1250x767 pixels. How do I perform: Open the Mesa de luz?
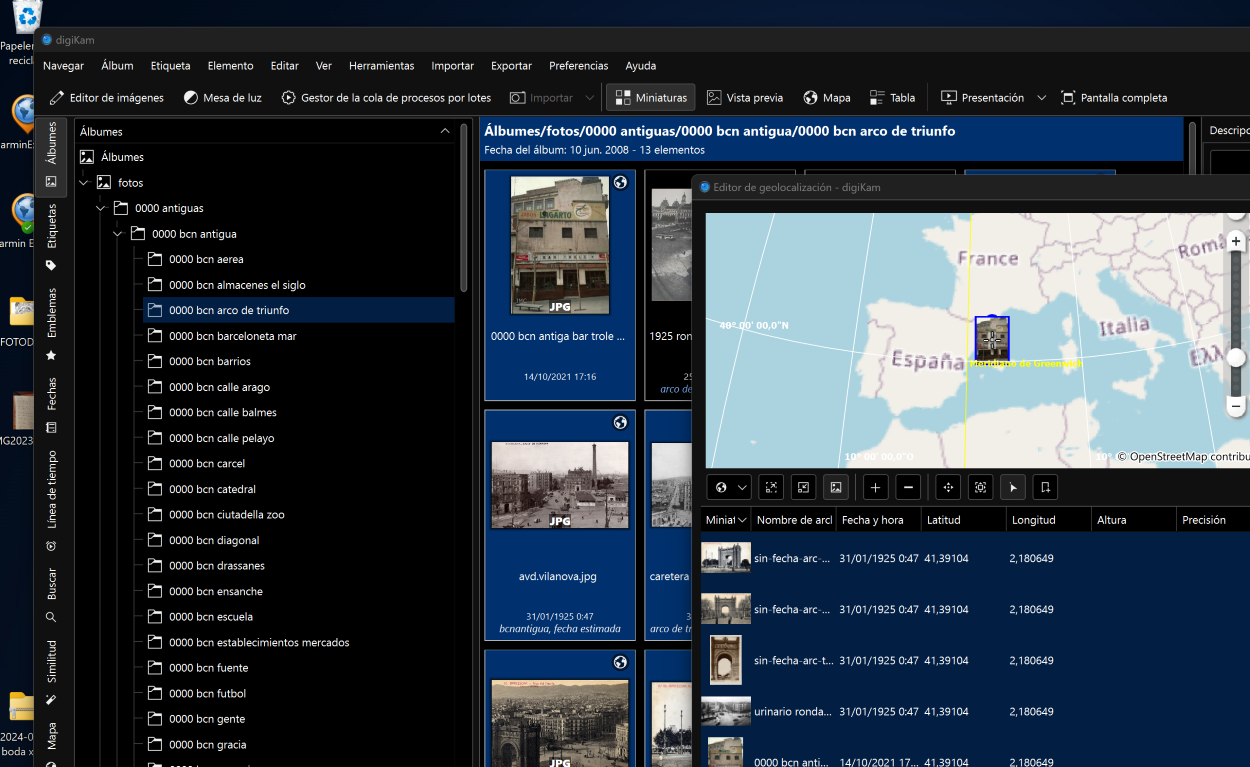click(x=222, y=97)
